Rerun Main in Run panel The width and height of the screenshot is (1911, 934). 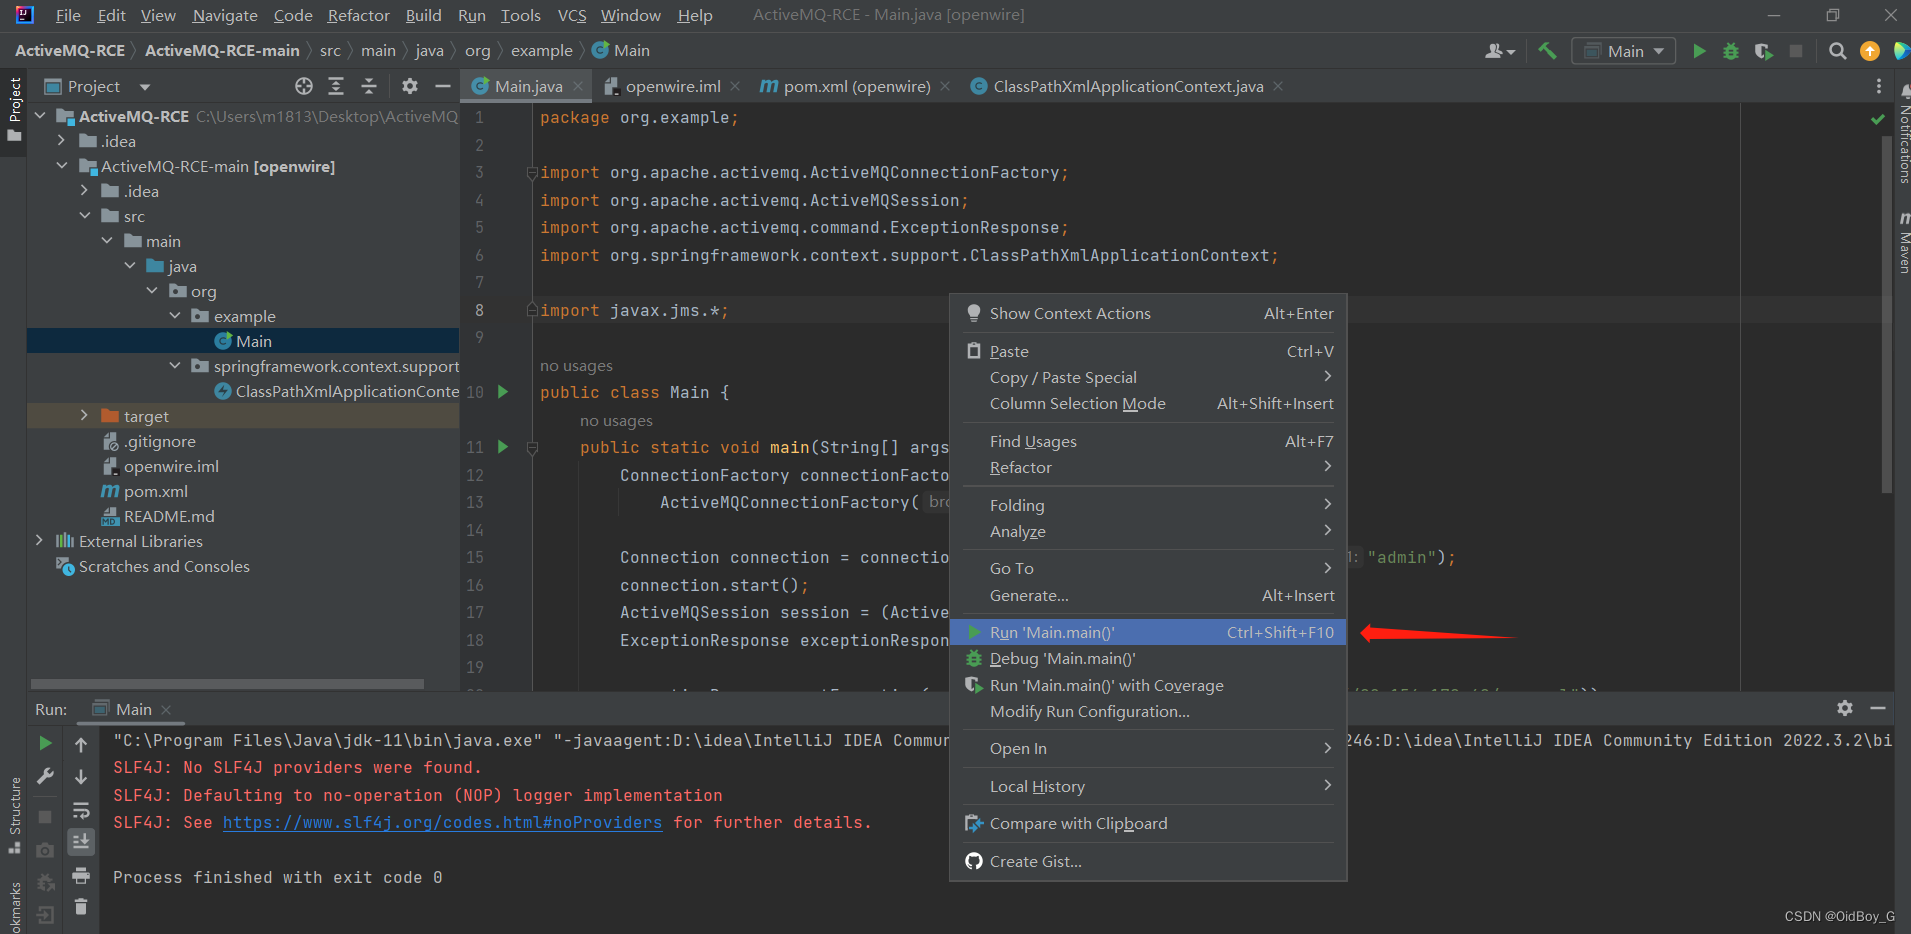[x=45, y=743]
